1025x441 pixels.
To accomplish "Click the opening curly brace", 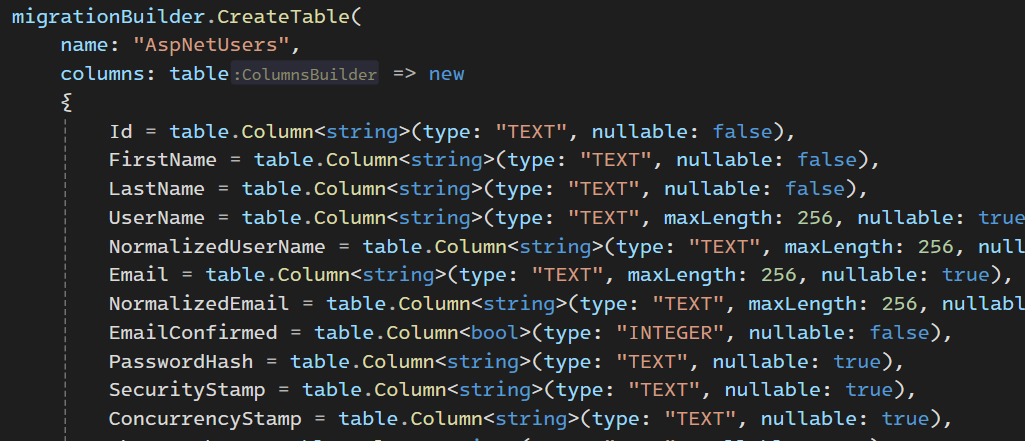I will point(66,102).
